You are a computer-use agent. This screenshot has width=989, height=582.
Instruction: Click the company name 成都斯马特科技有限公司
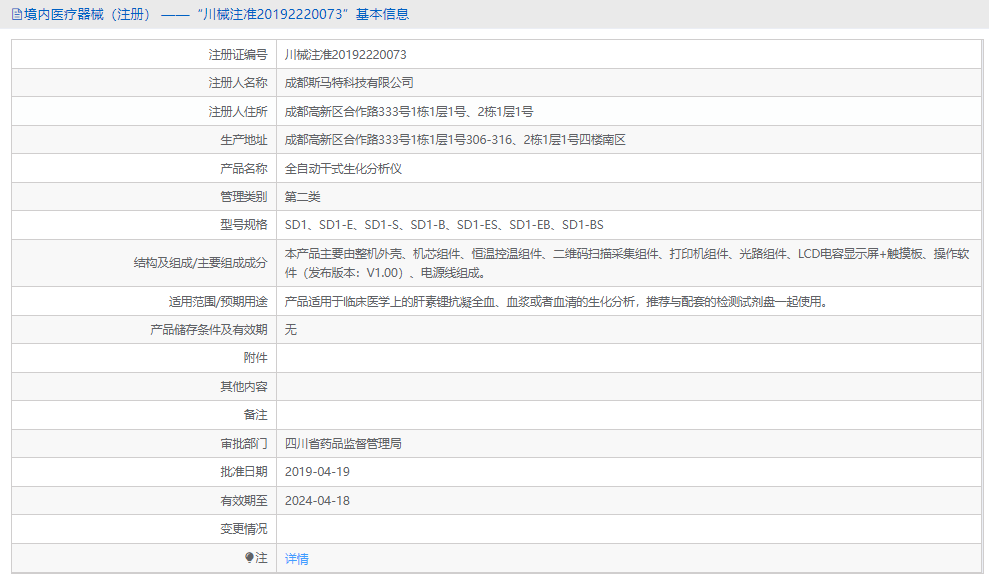pyautogui.click(x=346, y=82)
